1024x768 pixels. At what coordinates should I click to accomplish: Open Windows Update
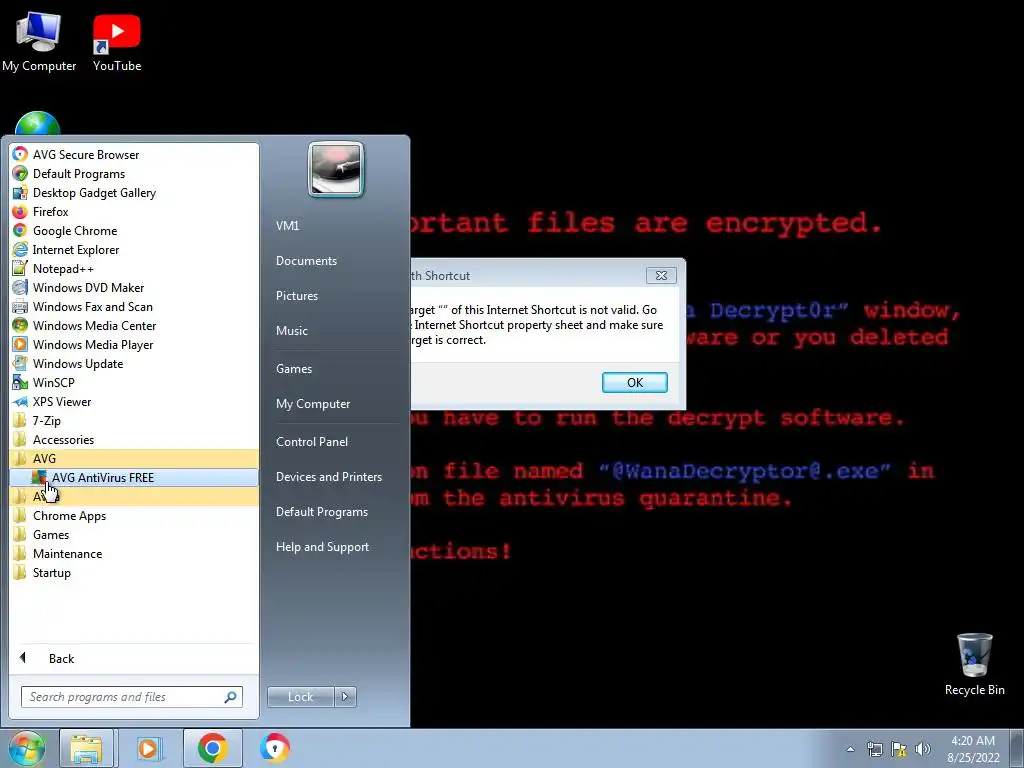click(x=134, y=363)
